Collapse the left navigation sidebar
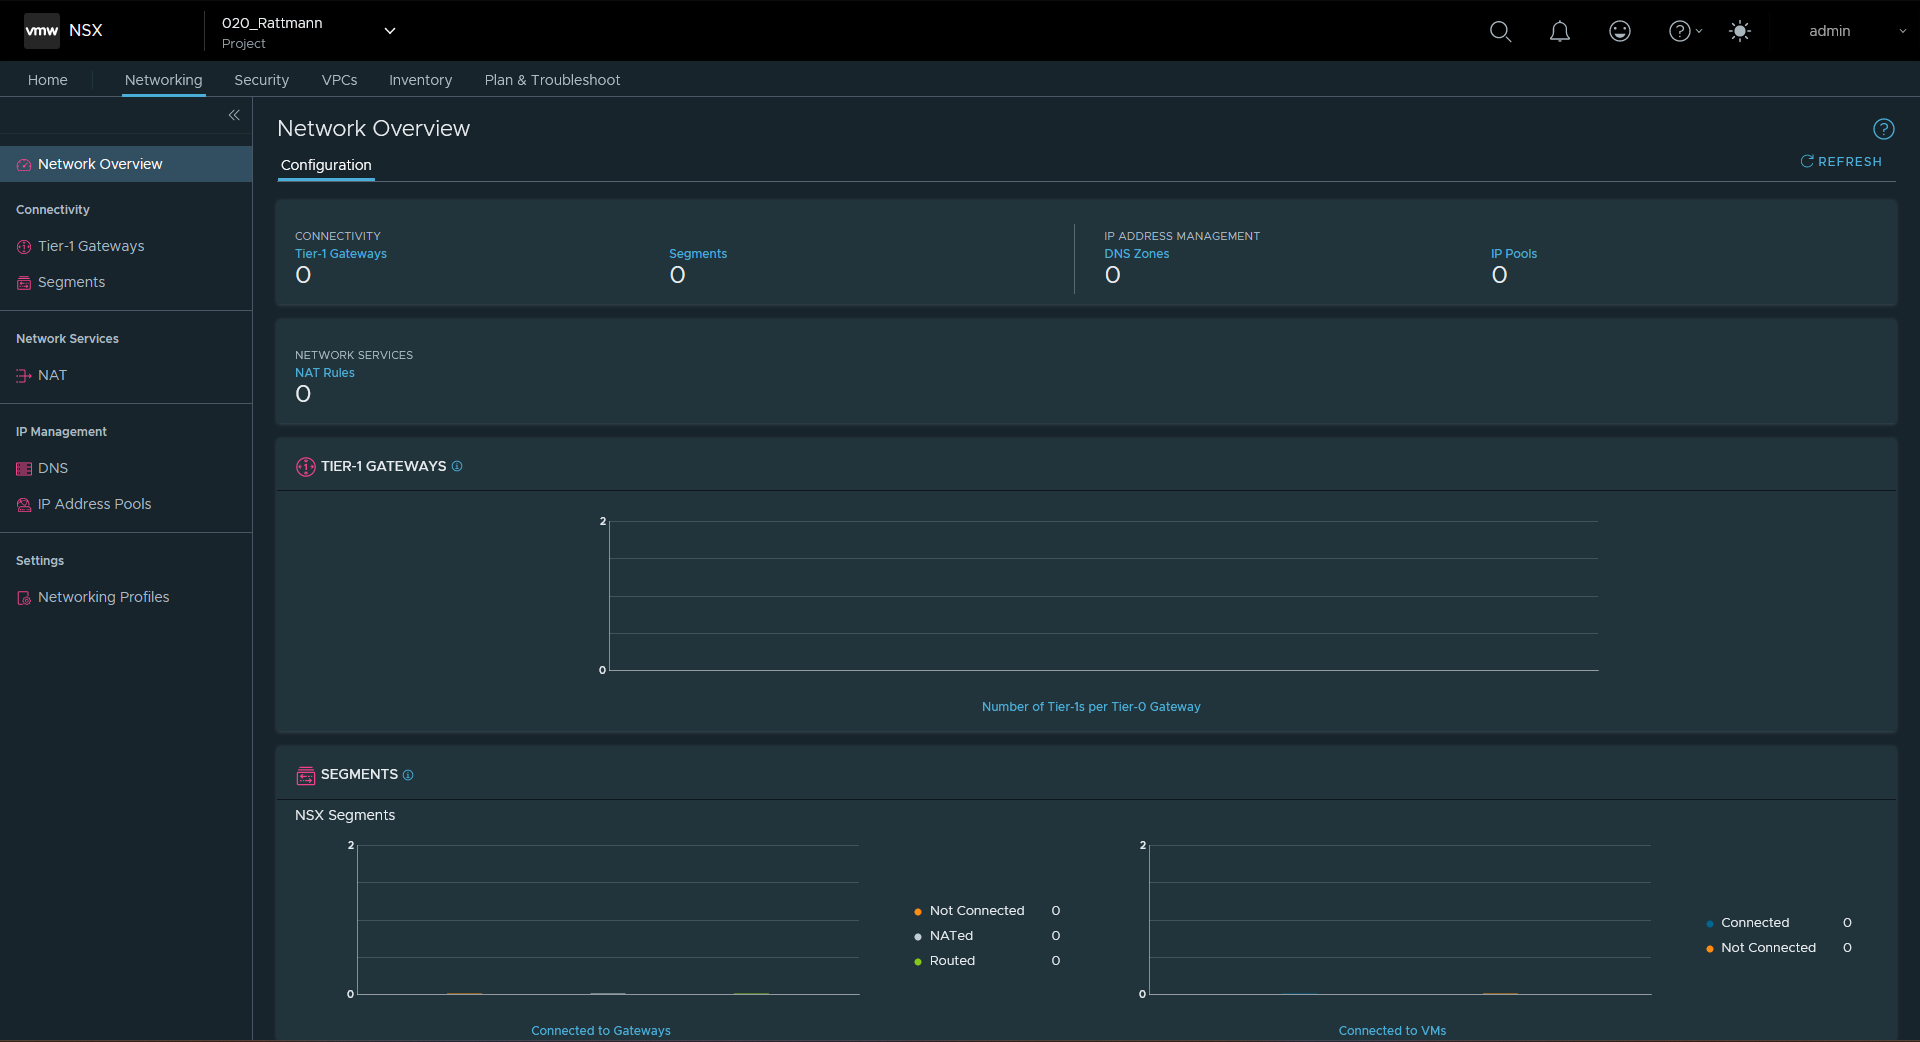1920x1042 pixels. coord(234,115)
